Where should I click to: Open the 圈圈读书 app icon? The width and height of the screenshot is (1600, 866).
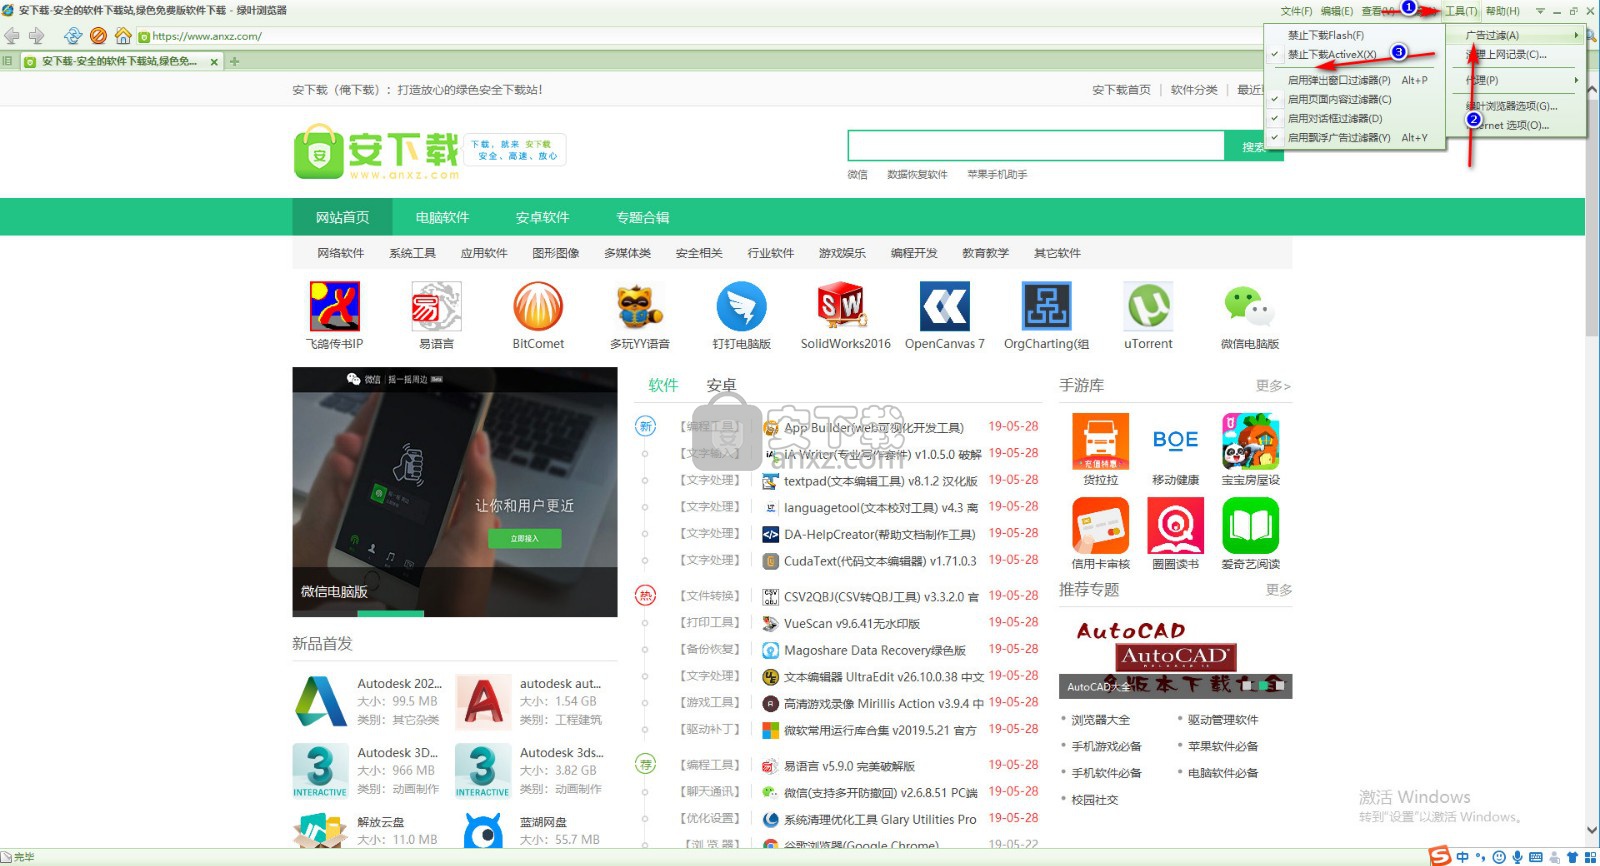coord(1176,525)
